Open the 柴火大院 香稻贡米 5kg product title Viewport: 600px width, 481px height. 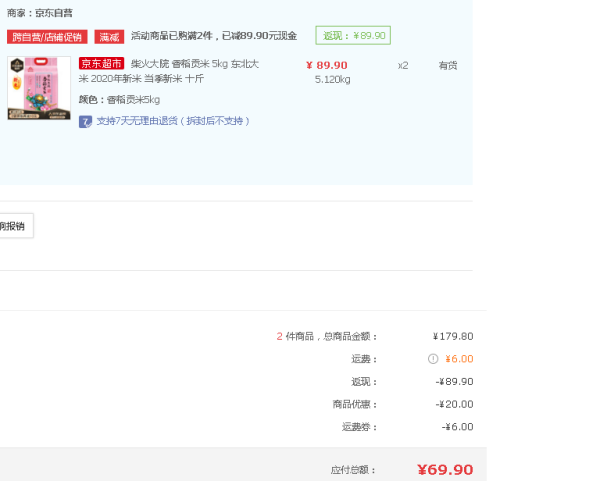pos(169,71)
